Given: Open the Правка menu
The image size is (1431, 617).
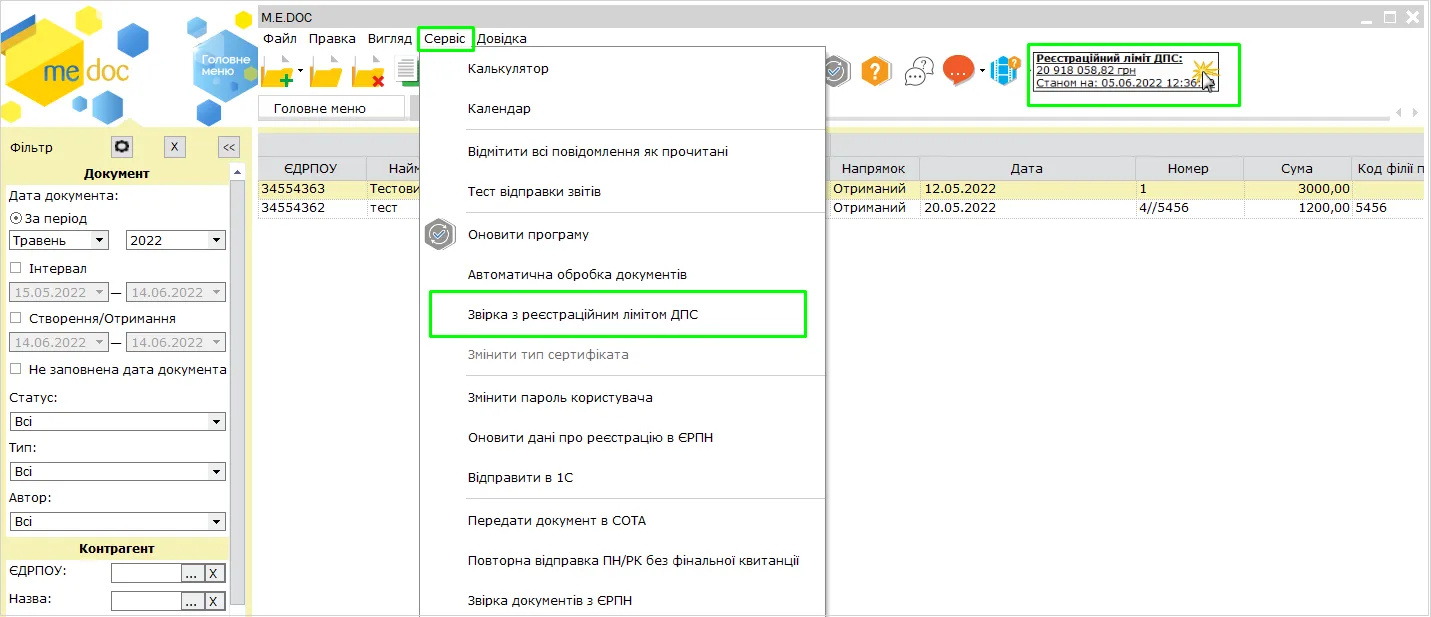Looking at the screenshot, I should [332, 38].
